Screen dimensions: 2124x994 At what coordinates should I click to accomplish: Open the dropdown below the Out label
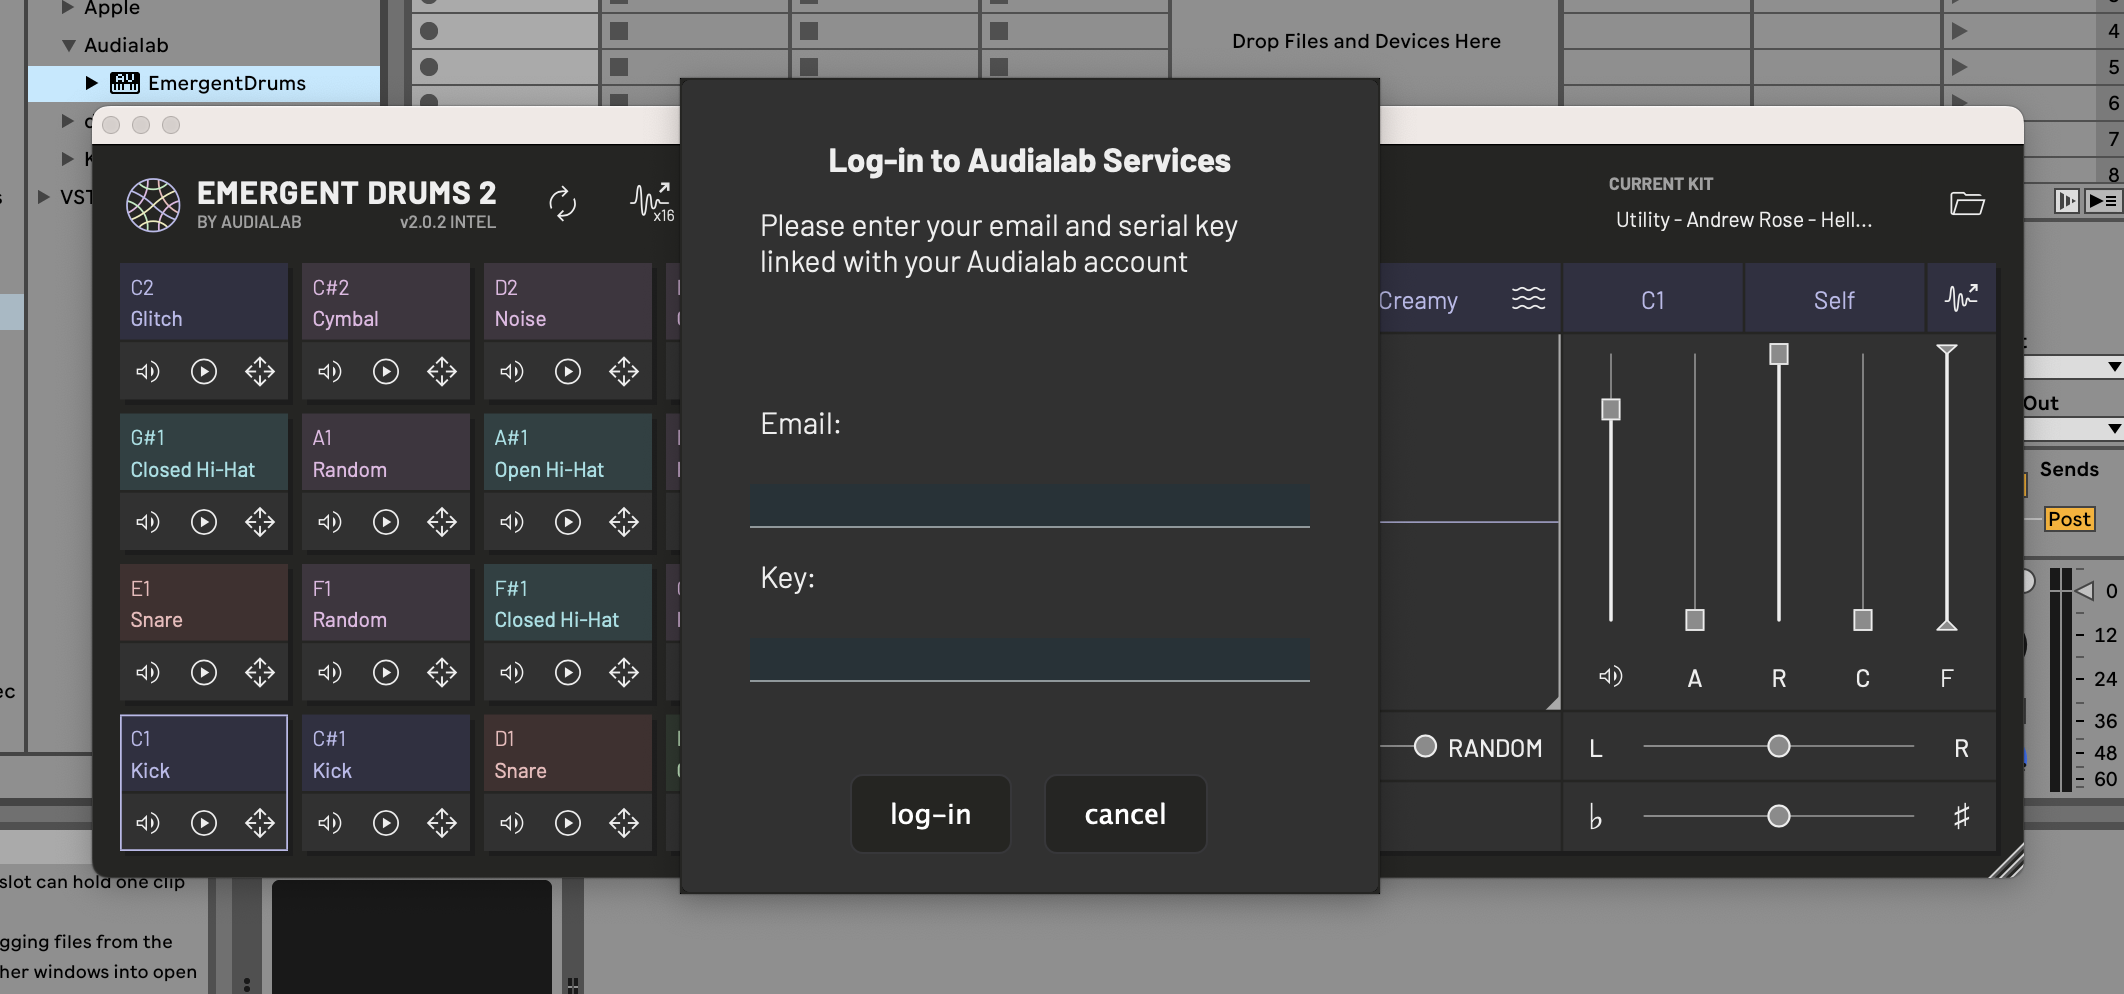pos(2074,429)
